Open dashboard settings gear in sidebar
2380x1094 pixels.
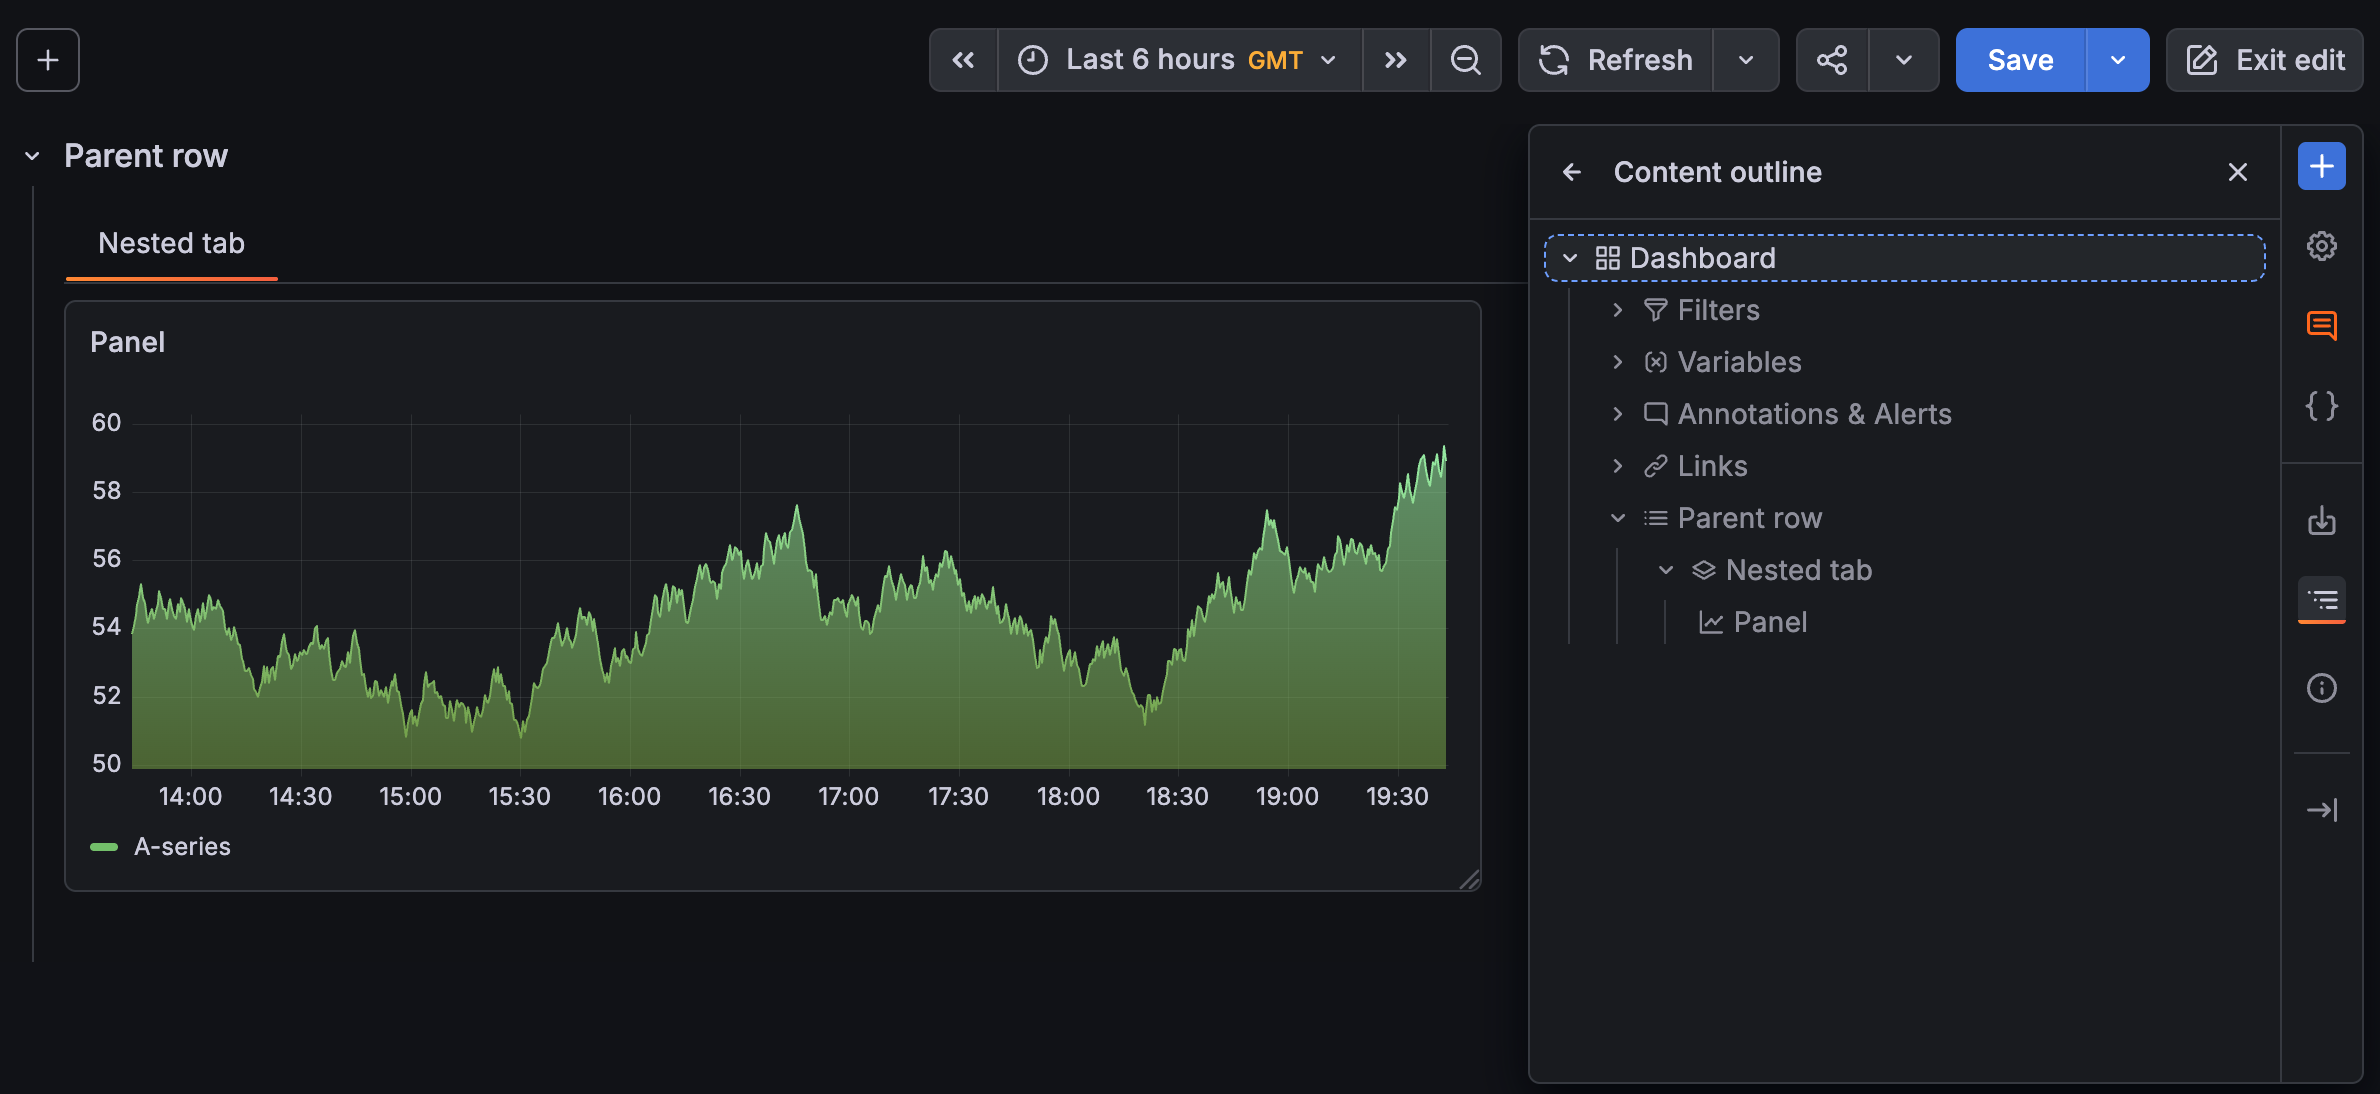tap(2322, 246)
